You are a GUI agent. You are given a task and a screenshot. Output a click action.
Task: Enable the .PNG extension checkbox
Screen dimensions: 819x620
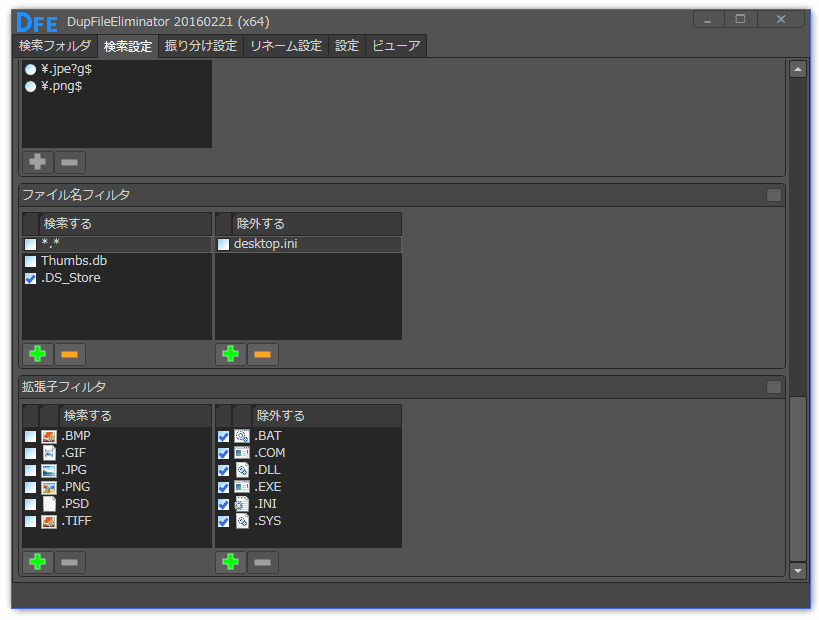[30, 487]
